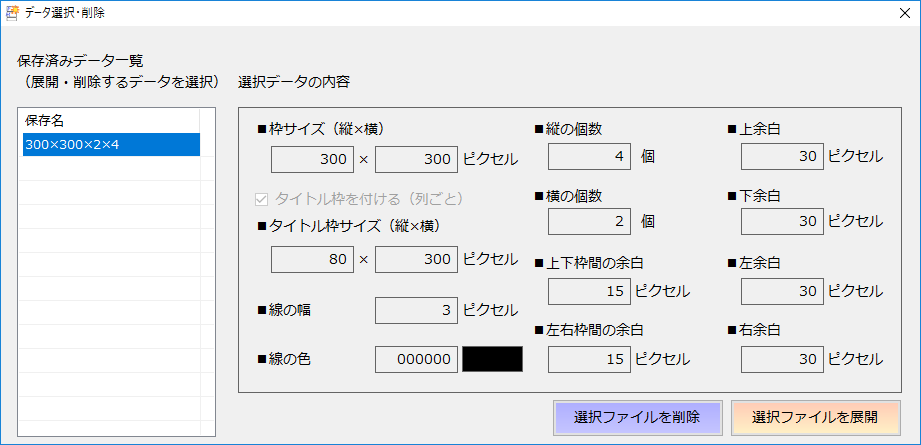
Task: Focus the 線の幅 pixel field
Action: coord(416,310)
